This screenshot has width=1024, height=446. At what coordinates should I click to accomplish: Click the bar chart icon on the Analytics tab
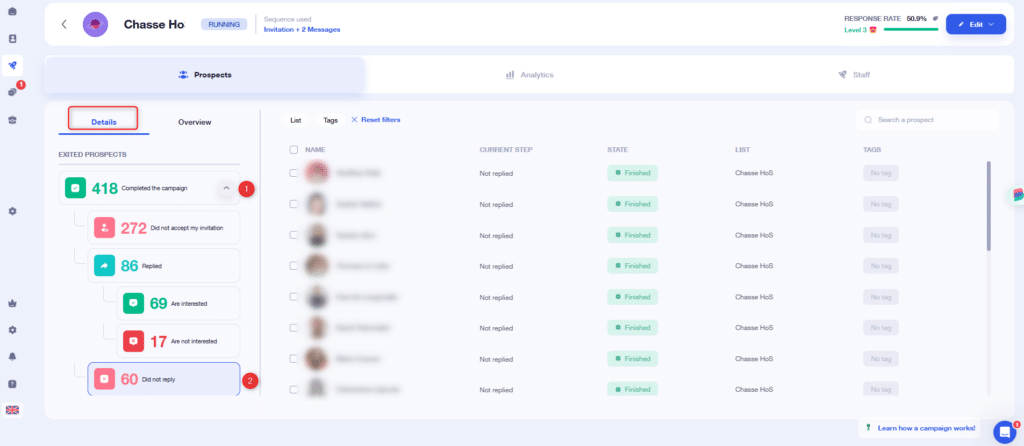coord(510,75)
